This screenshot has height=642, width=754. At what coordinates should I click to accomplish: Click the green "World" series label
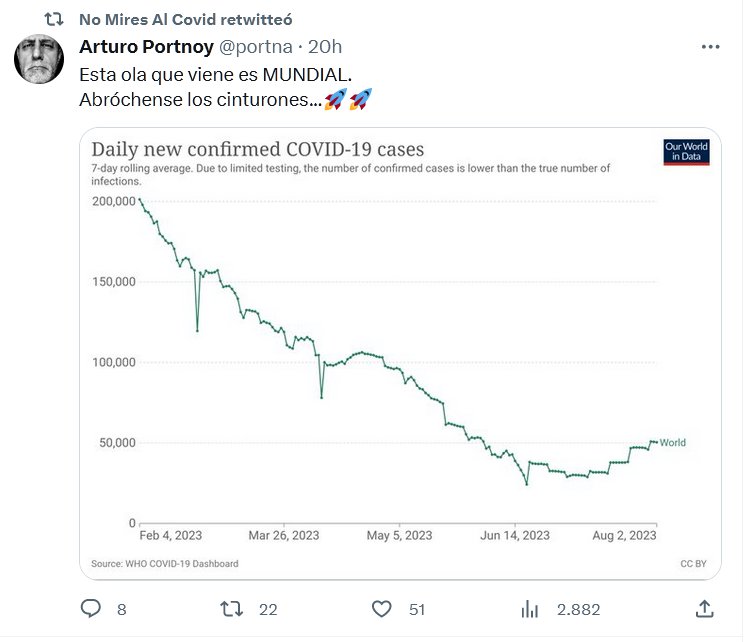point(673,442)
